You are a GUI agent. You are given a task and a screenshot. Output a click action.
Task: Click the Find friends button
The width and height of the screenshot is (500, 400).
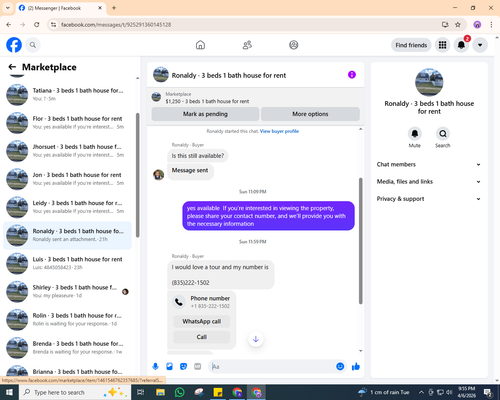click(x=411, y=45)
